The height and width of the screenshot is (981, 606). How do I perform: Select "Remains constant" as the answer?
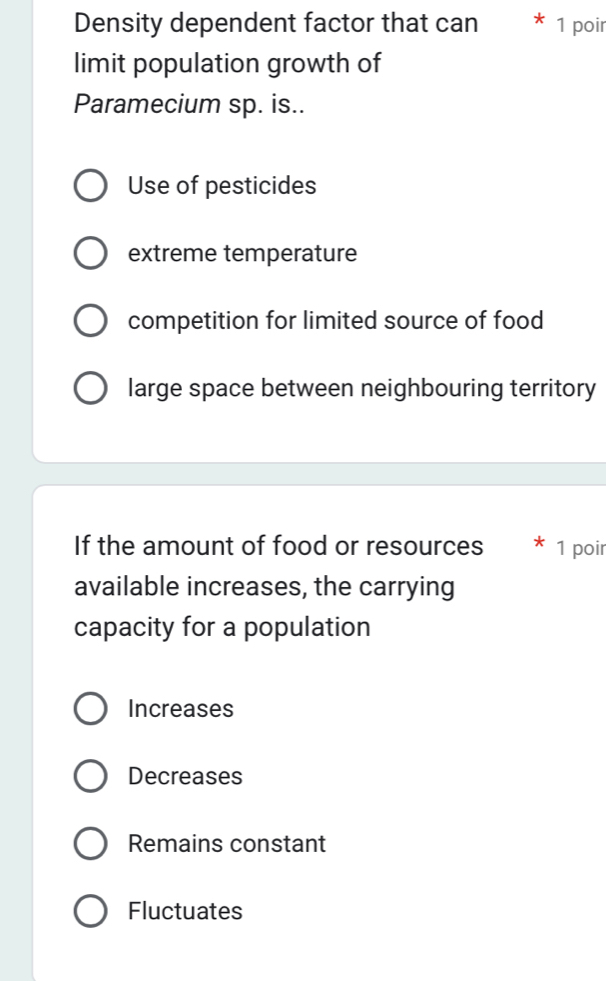click(90, 843)
